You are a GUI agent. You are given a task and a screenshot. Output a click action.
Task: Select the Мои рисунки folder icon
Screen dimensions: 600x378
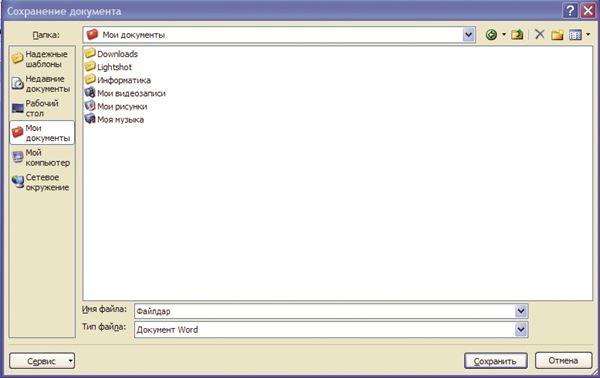[x=90, y=106]
